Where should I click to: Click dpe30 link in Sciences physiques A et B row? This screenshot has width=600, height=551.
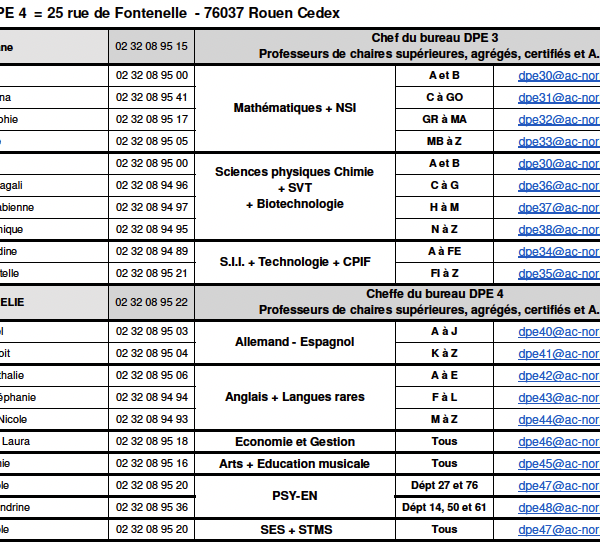pyautogui.click(x=559, y=164)
